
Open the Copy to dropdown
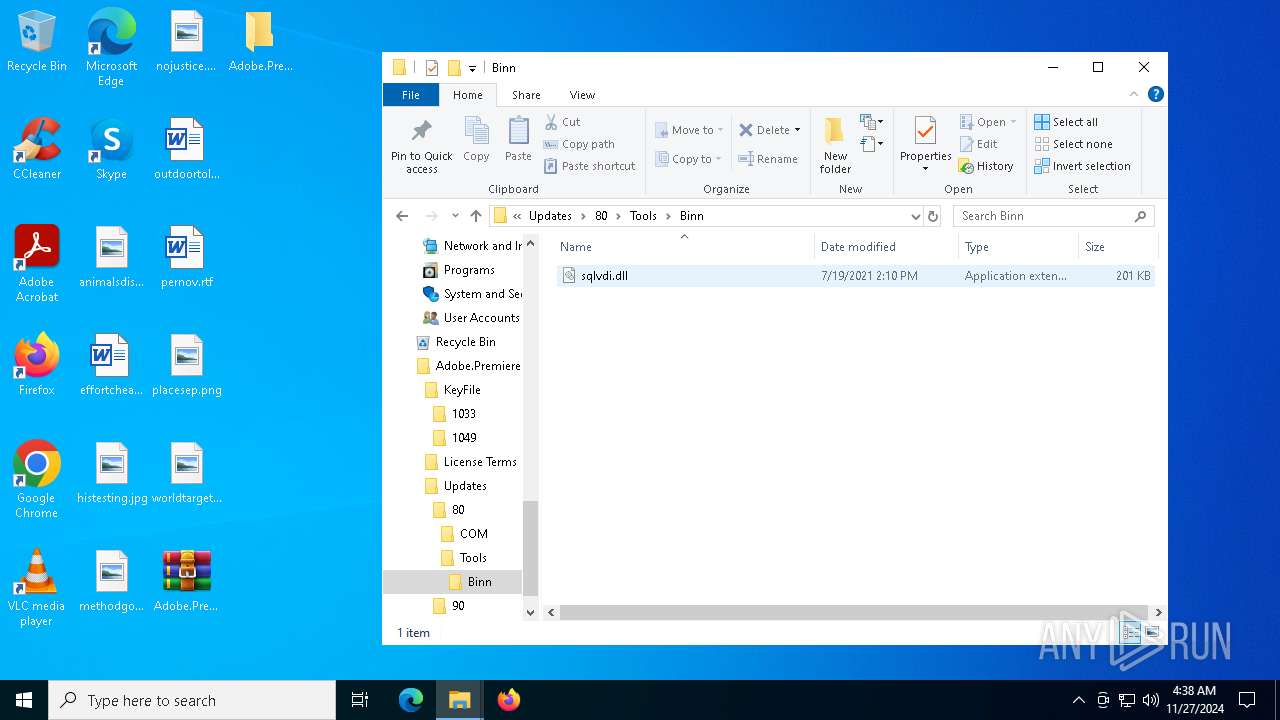[x=689, y=159]
